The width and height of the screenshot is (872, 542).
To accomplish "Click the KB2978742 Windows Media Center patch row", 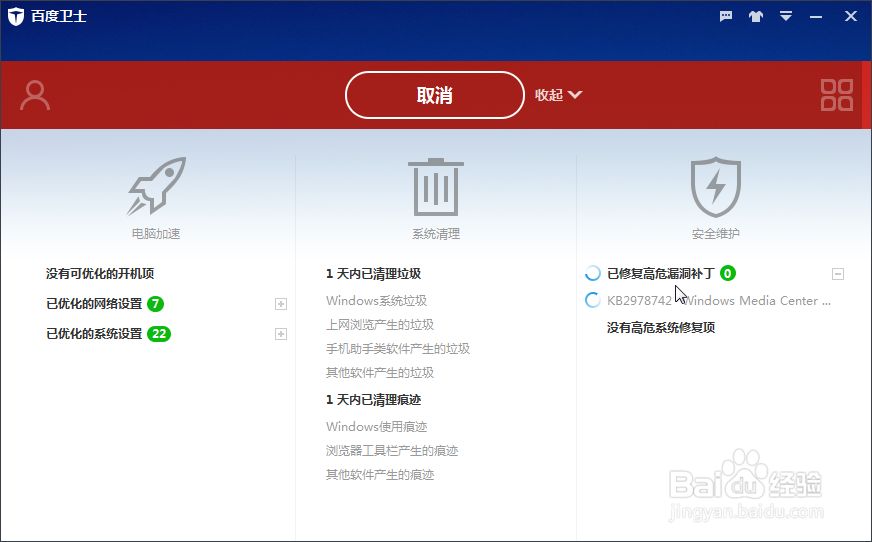I will (x=719, y=301).
